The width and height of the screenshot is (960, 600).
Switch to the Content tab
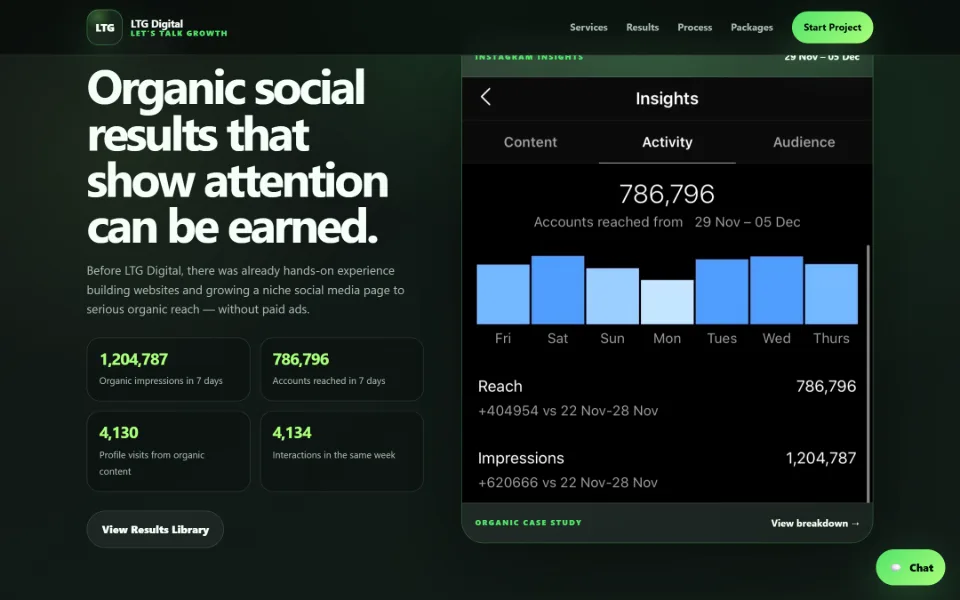tap(530, 142)
